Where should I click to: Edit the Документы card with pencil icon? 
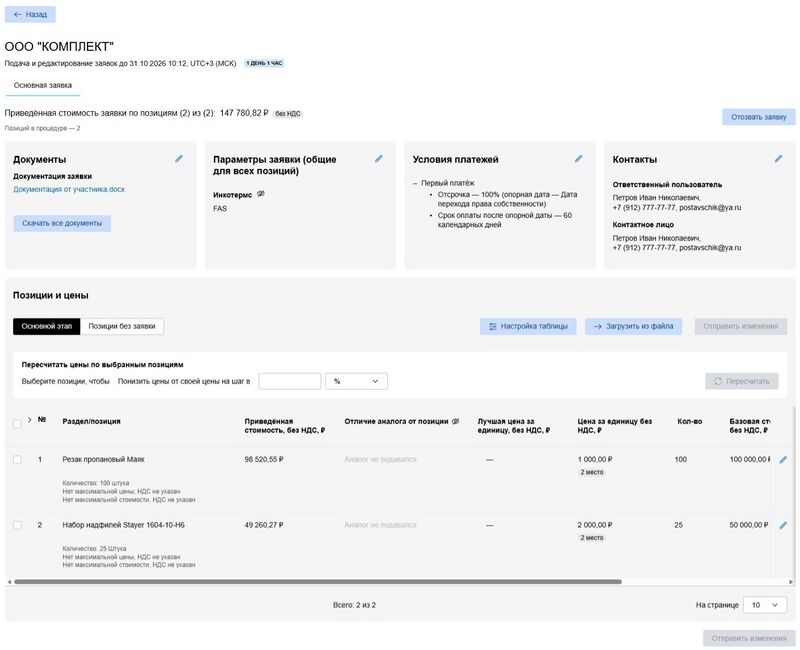[179, 159]
